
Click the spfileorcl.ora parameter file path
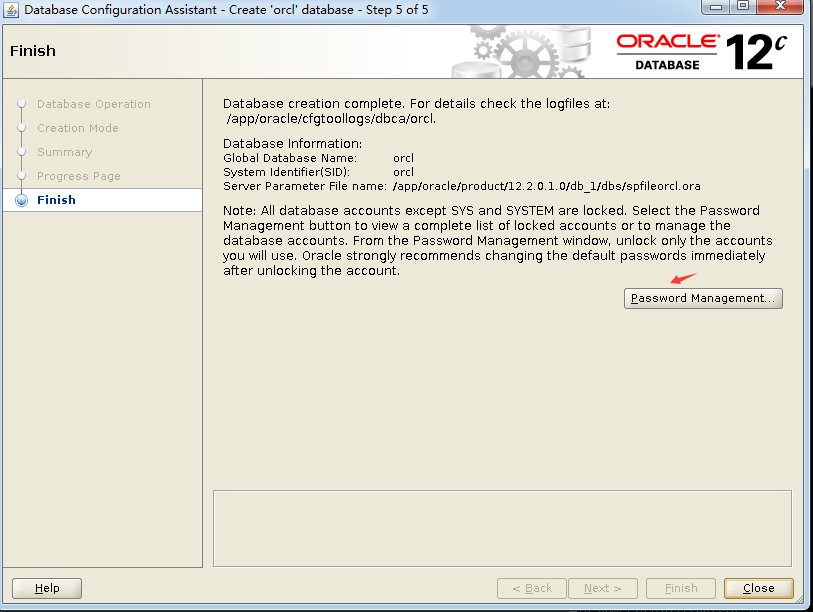pyautogui.click(x=546, y=186)
